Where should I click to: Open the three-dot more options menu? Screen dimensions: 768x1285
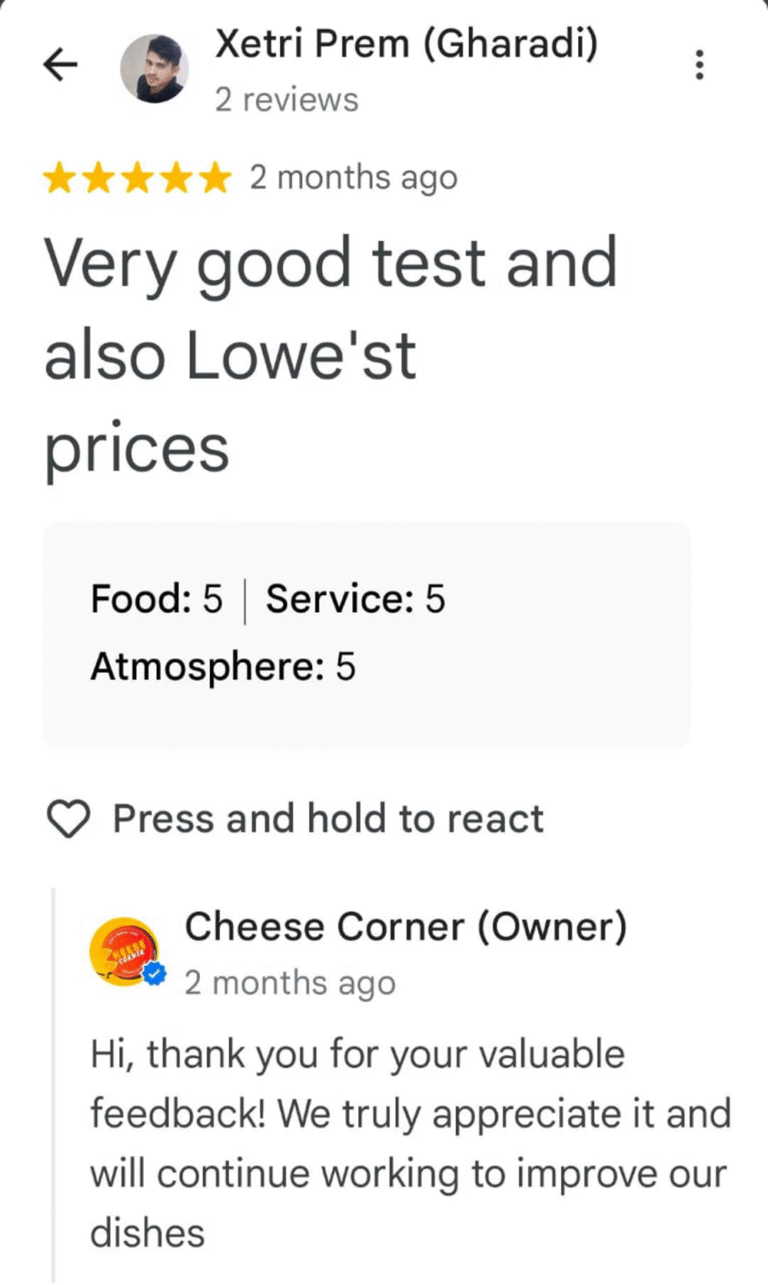click(x=699, y=66)
